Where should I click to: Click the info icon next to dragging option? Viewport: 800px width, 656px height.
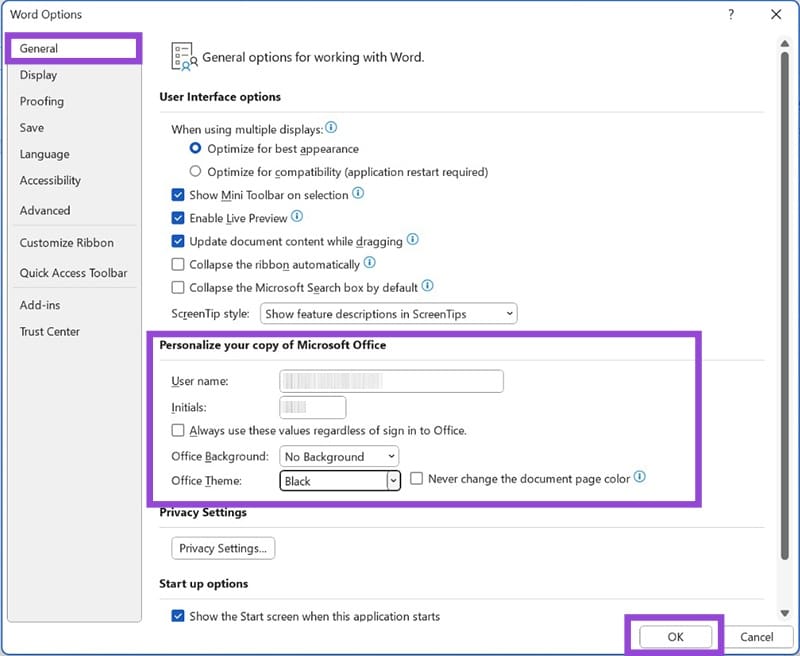(412, 241)
